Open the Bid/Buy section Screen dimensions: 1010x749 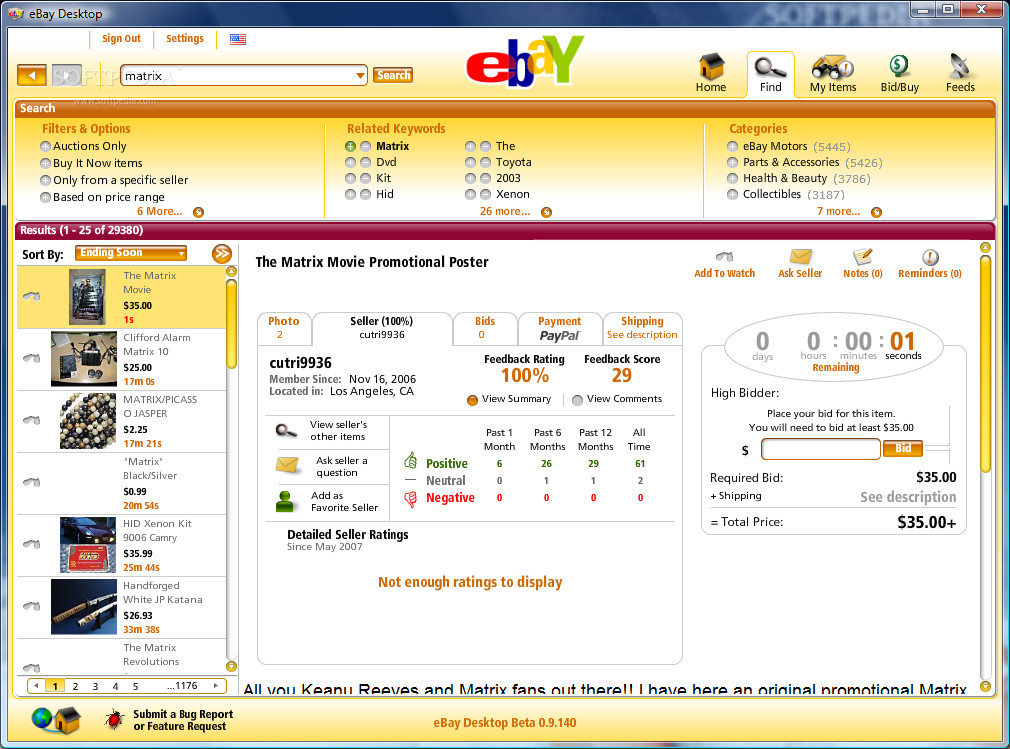[899, 73]
